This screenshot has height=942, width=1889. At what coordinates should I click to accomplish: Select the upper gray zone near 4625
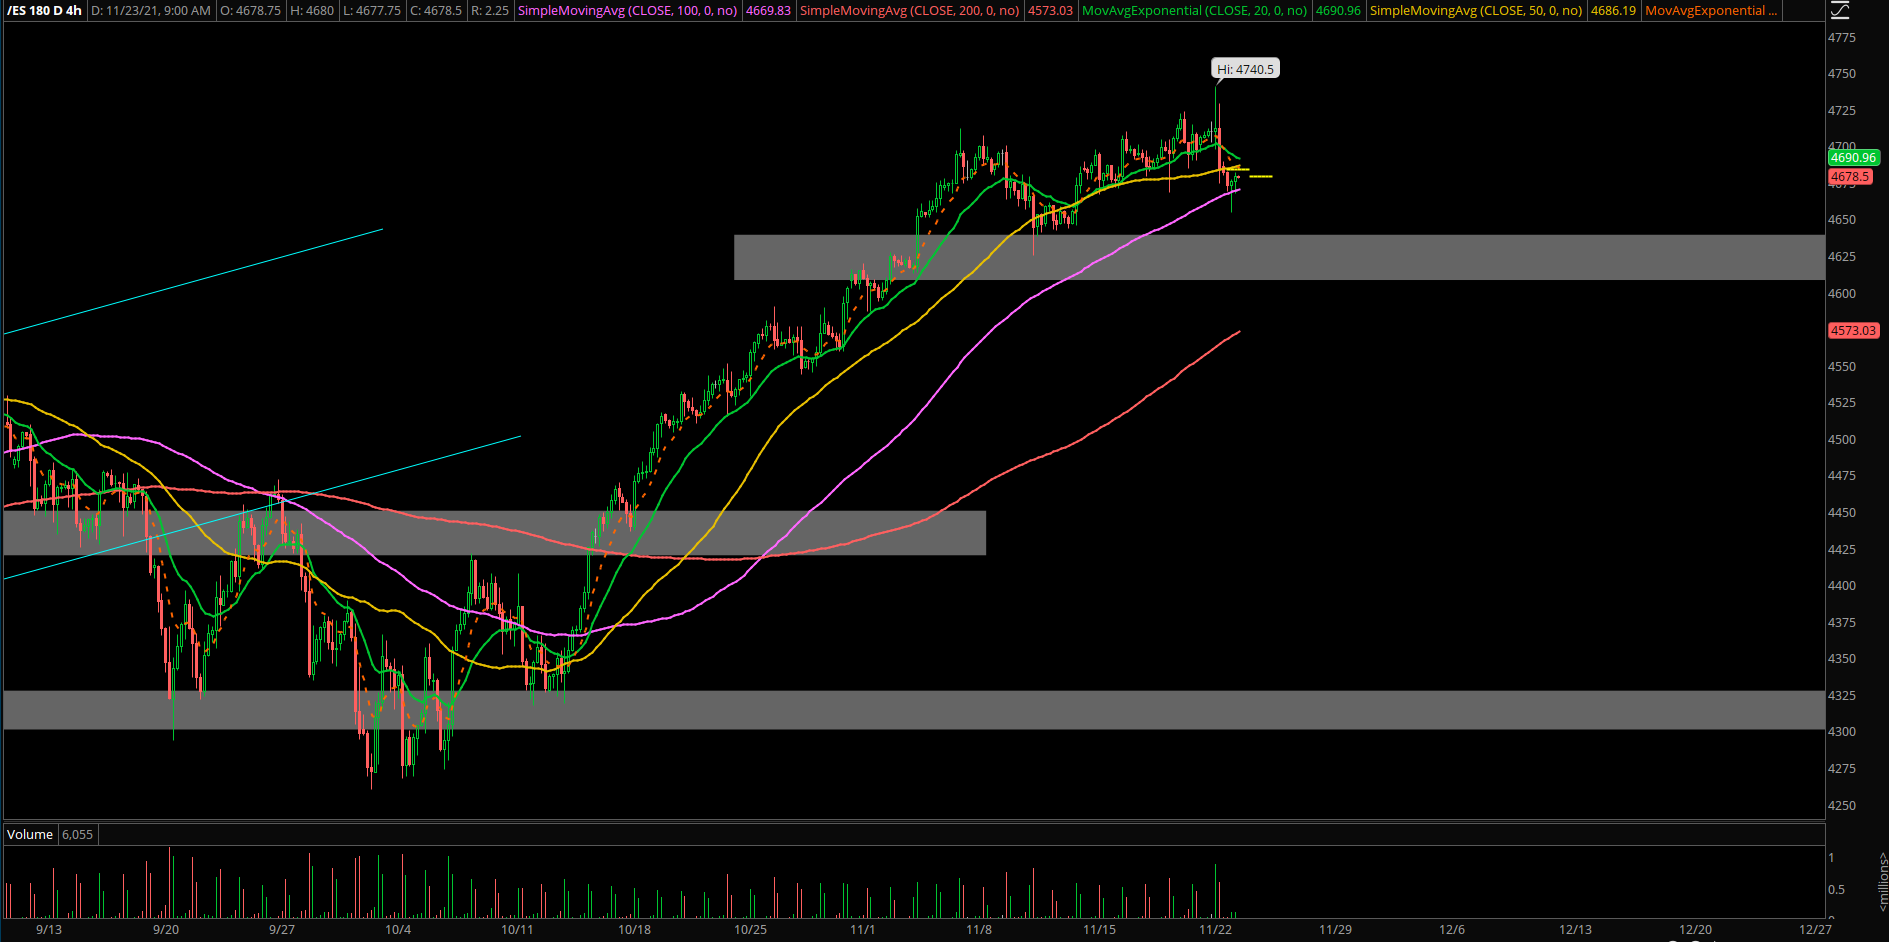coord(1279,257)
